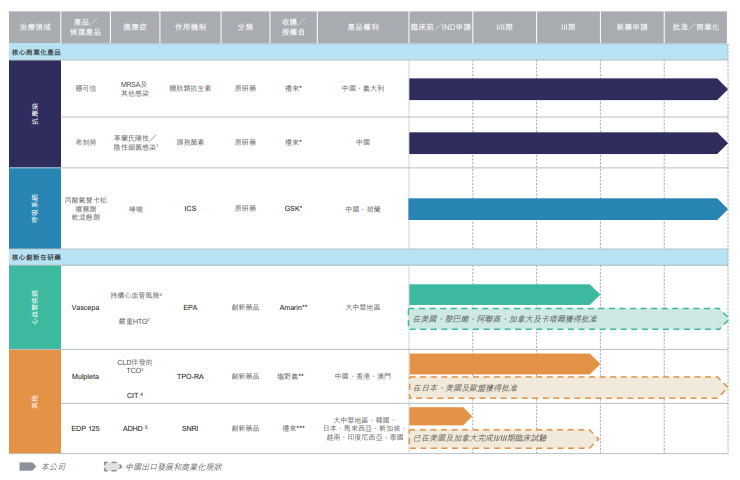Click the teal Vascepa progress arrow
The width and height of the screenshot is (740, 480).
click(503, 294)
